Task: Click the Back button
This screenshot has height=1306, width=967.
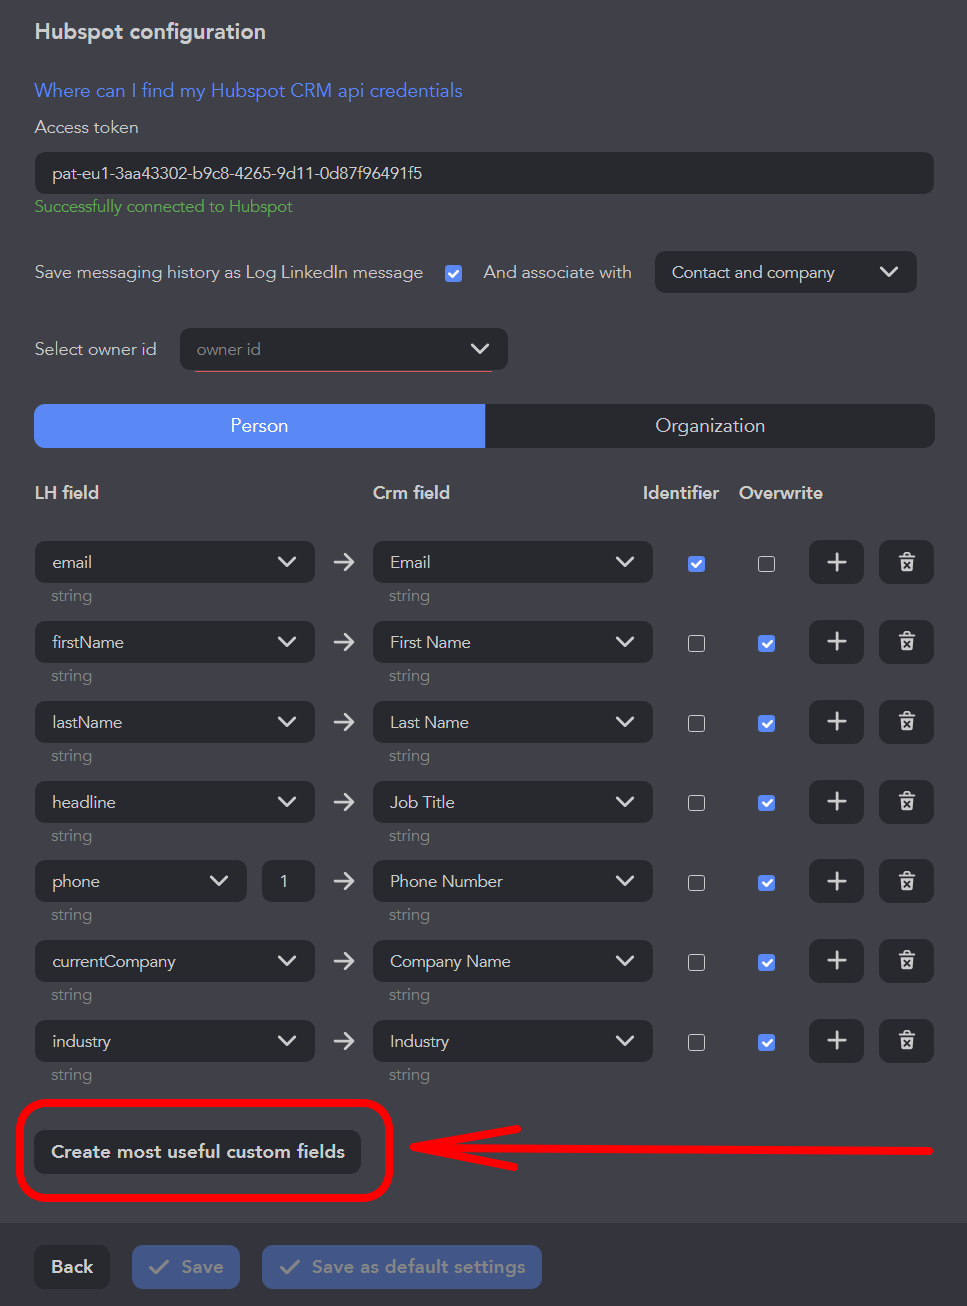Action: coord(72,1267)
